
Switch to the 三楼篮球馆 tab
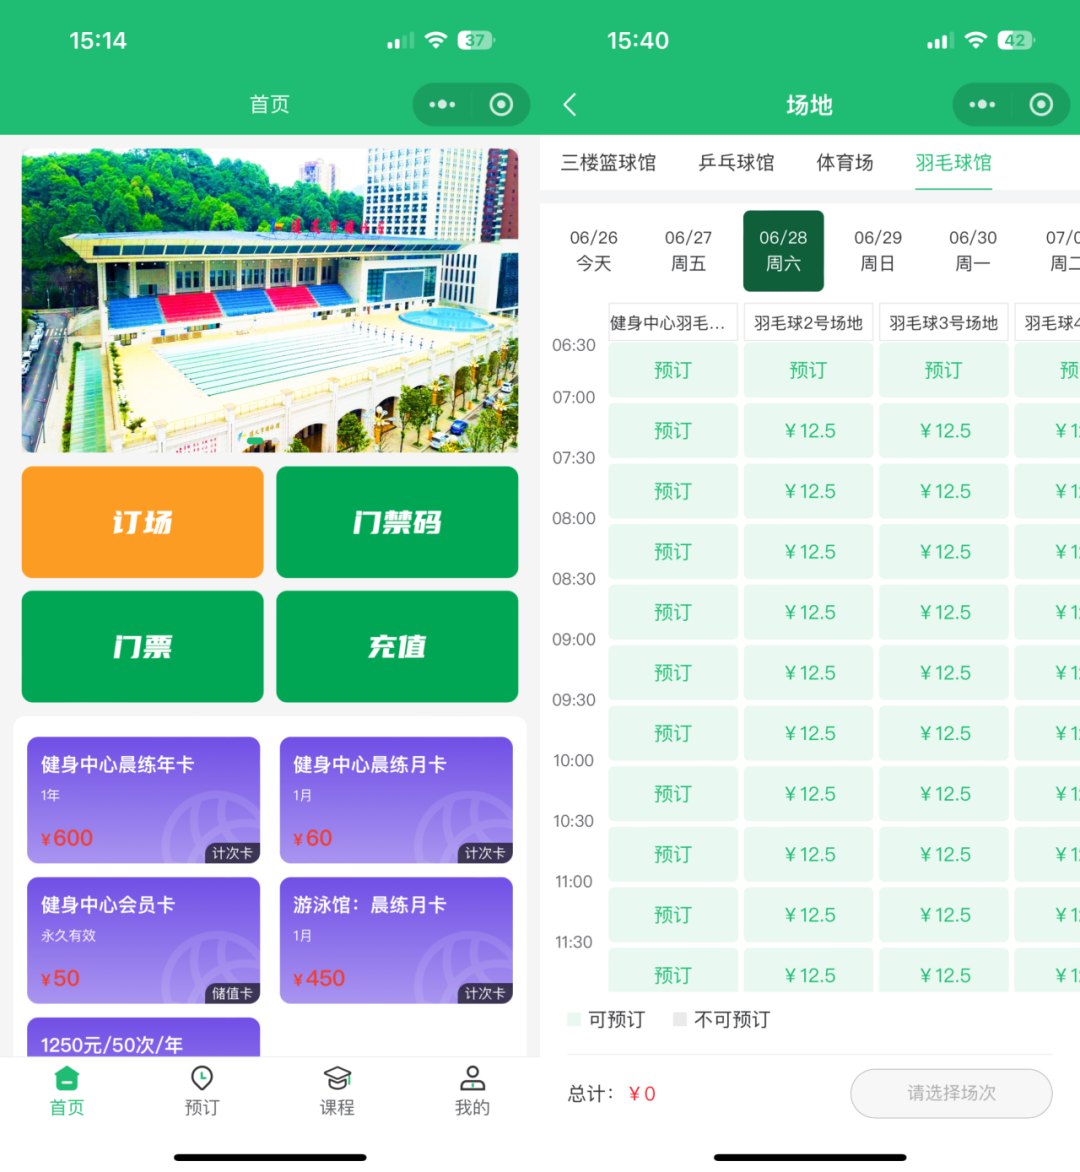point(608,163)
